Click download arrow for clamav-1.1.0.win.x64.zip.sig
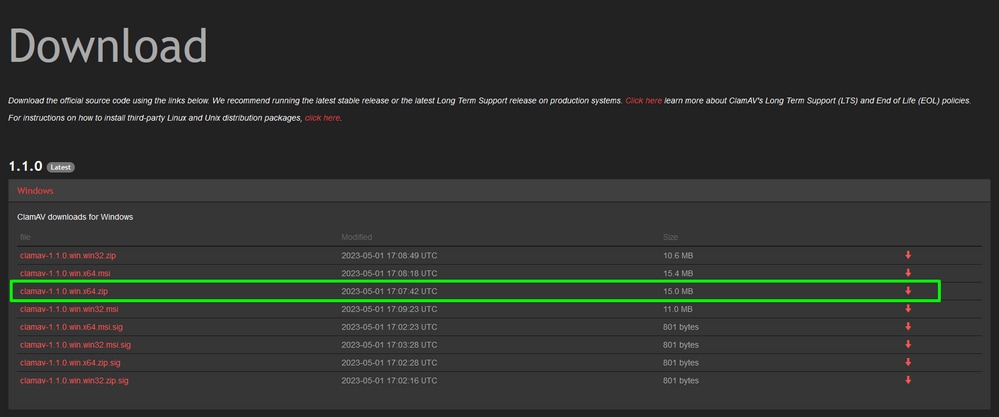The height and width of the screenshot is (417, 999). coord(908,362)
